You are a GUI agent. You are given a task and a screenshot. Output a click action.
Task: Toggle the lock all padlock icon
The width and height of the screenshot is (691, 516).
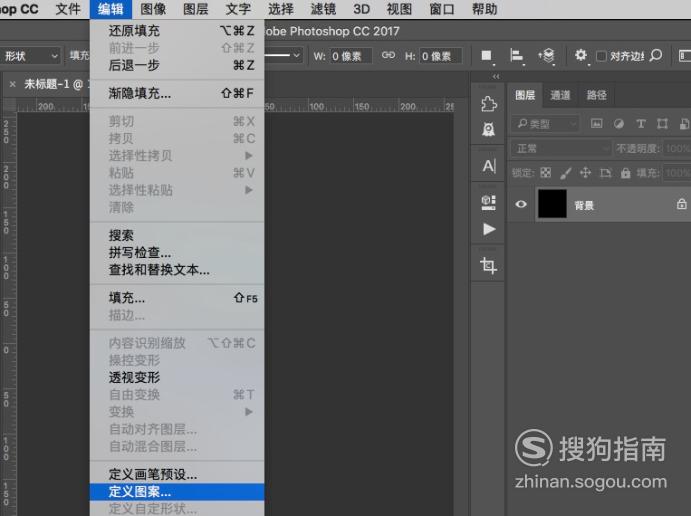pyautogui.click(x=625, y=173)
